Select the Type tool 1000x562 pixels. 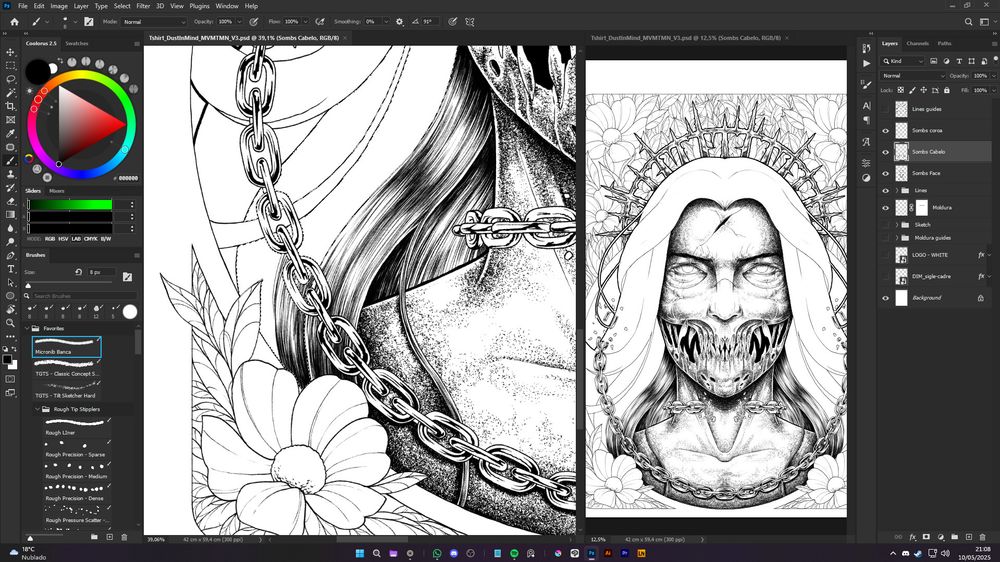[10, 269]
